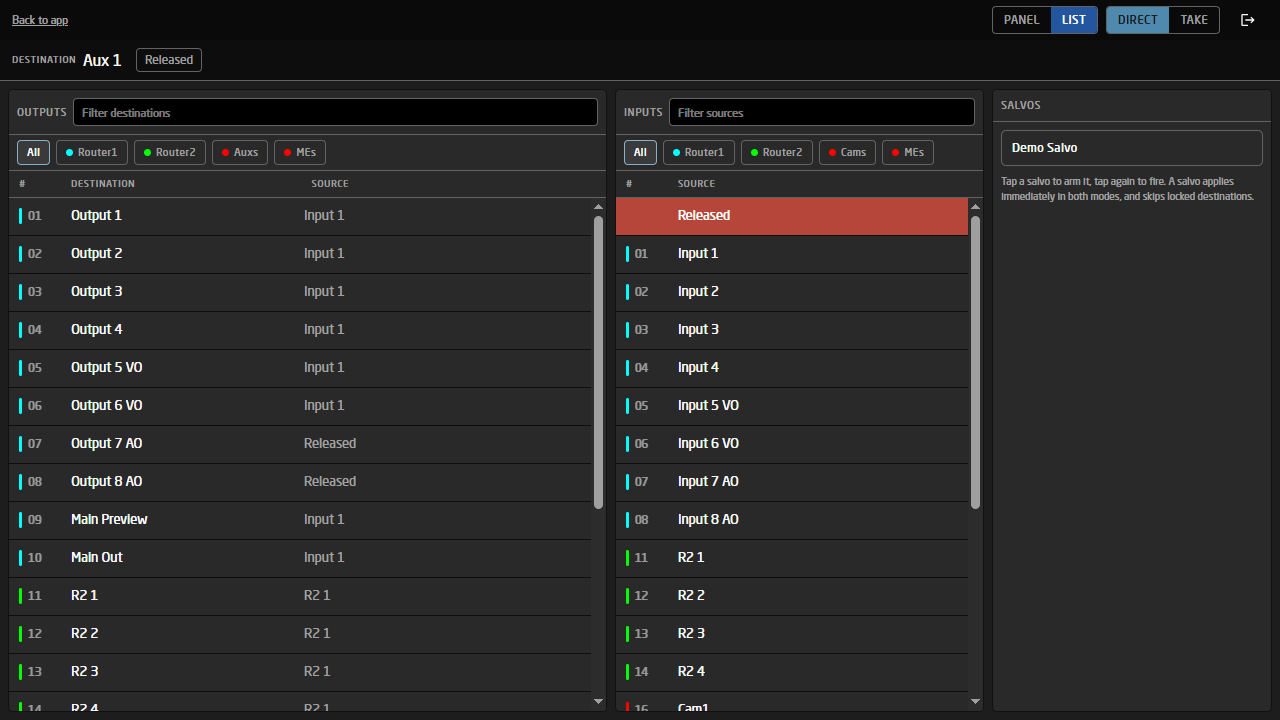Screen dimensions: 1280x720
Task: Click the Released status button beside Aux 1
Action: (x=169, y=60)
